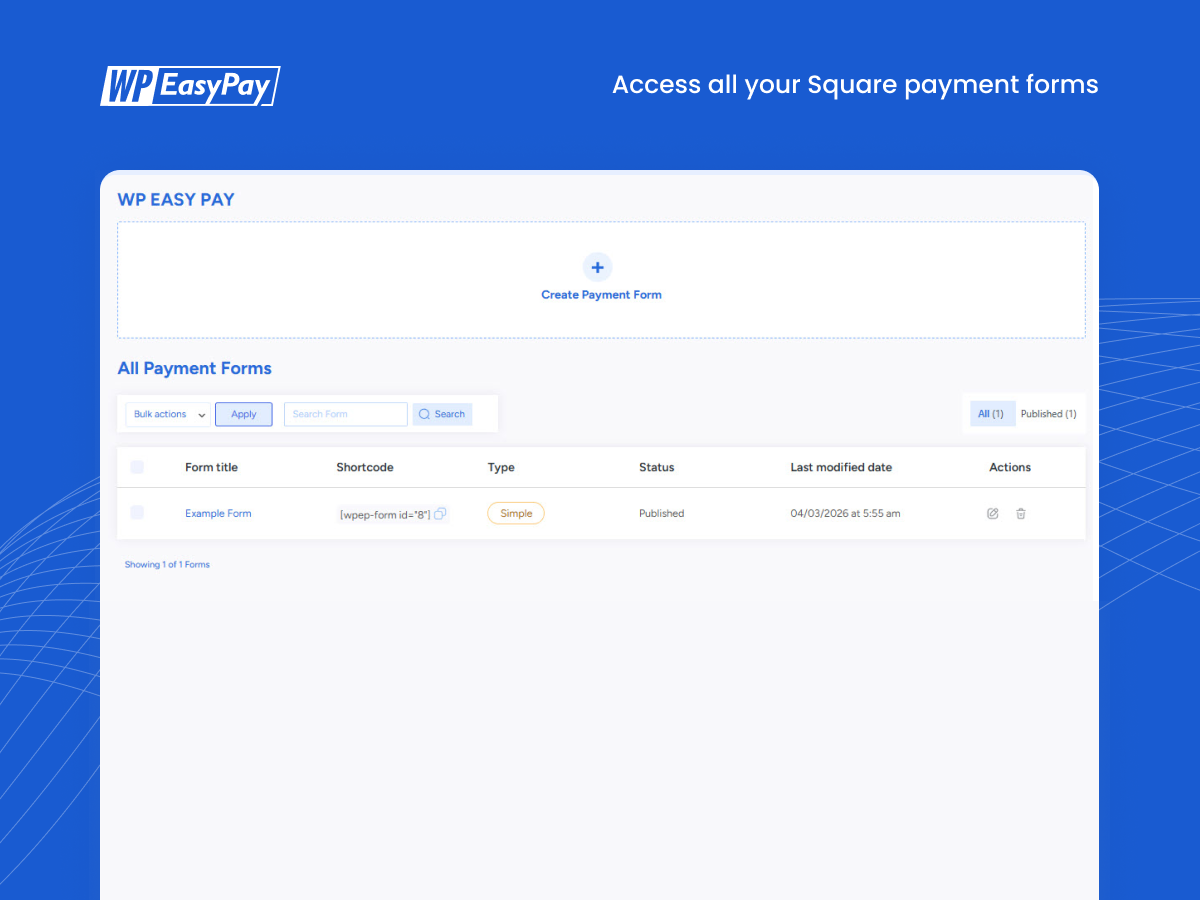Delete Example Form using the trash icon

(x=1021, y=513)
